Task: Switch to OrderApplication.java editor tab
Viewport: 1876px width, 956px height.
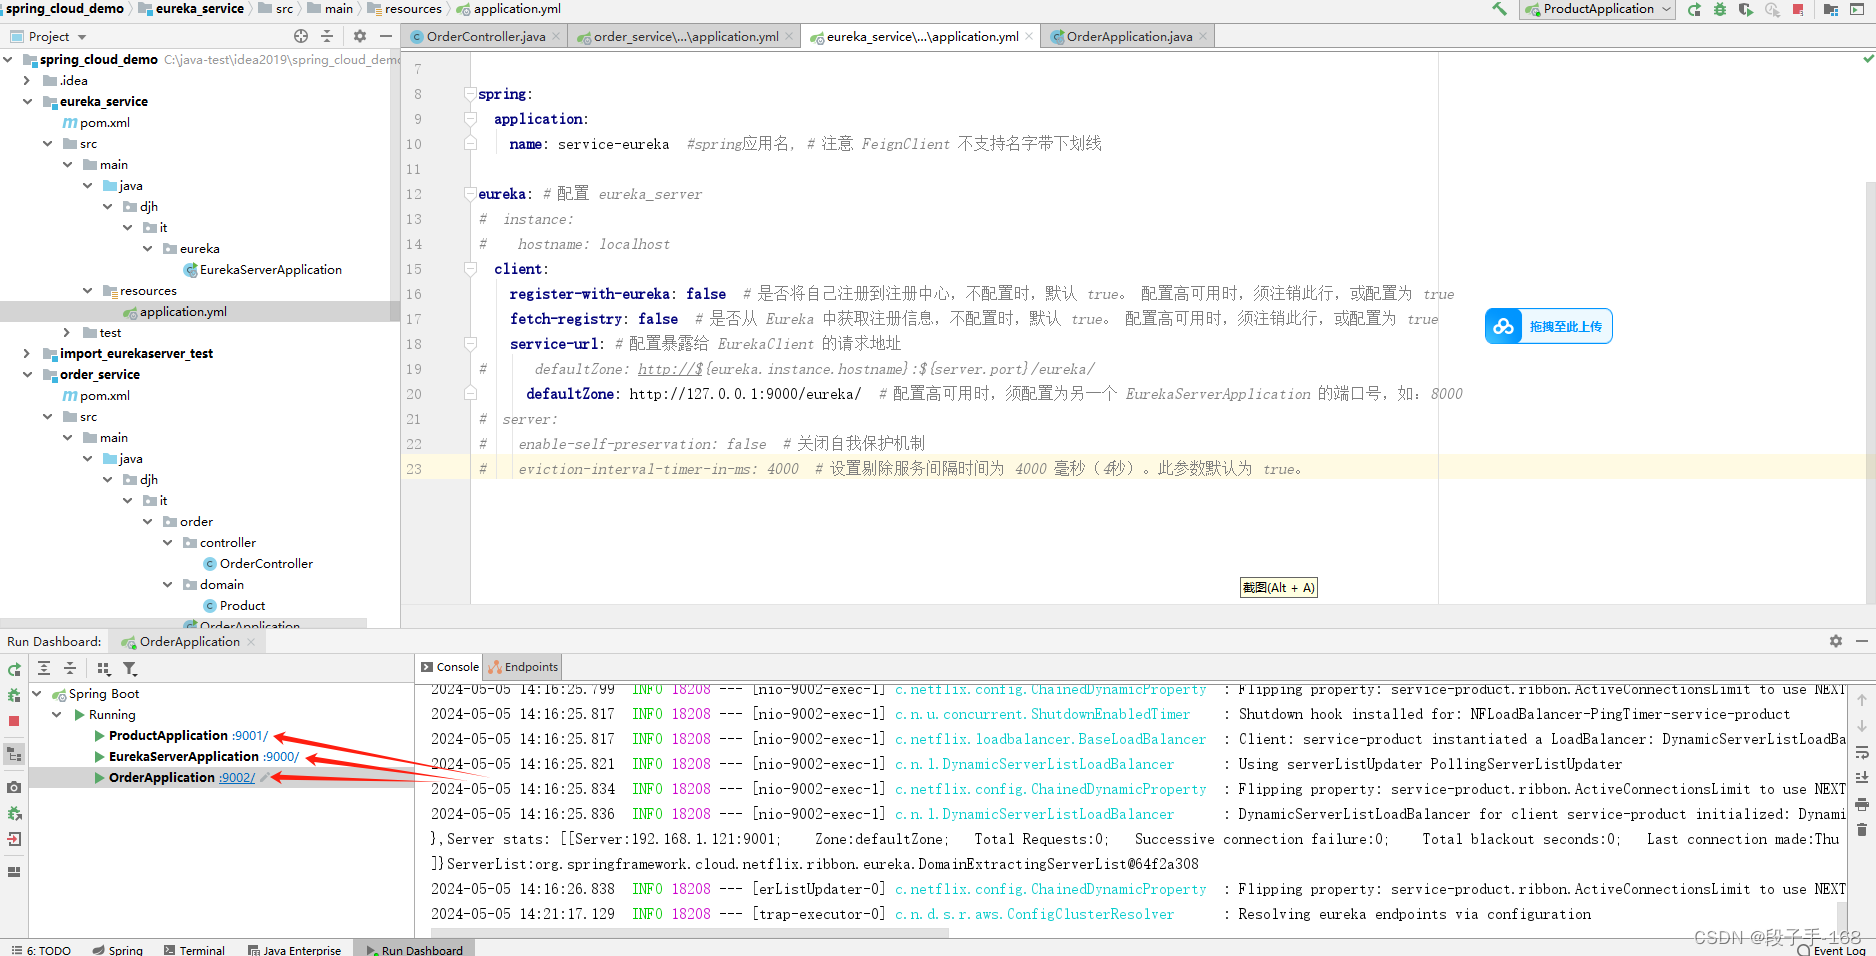Action: (1129, 37)
